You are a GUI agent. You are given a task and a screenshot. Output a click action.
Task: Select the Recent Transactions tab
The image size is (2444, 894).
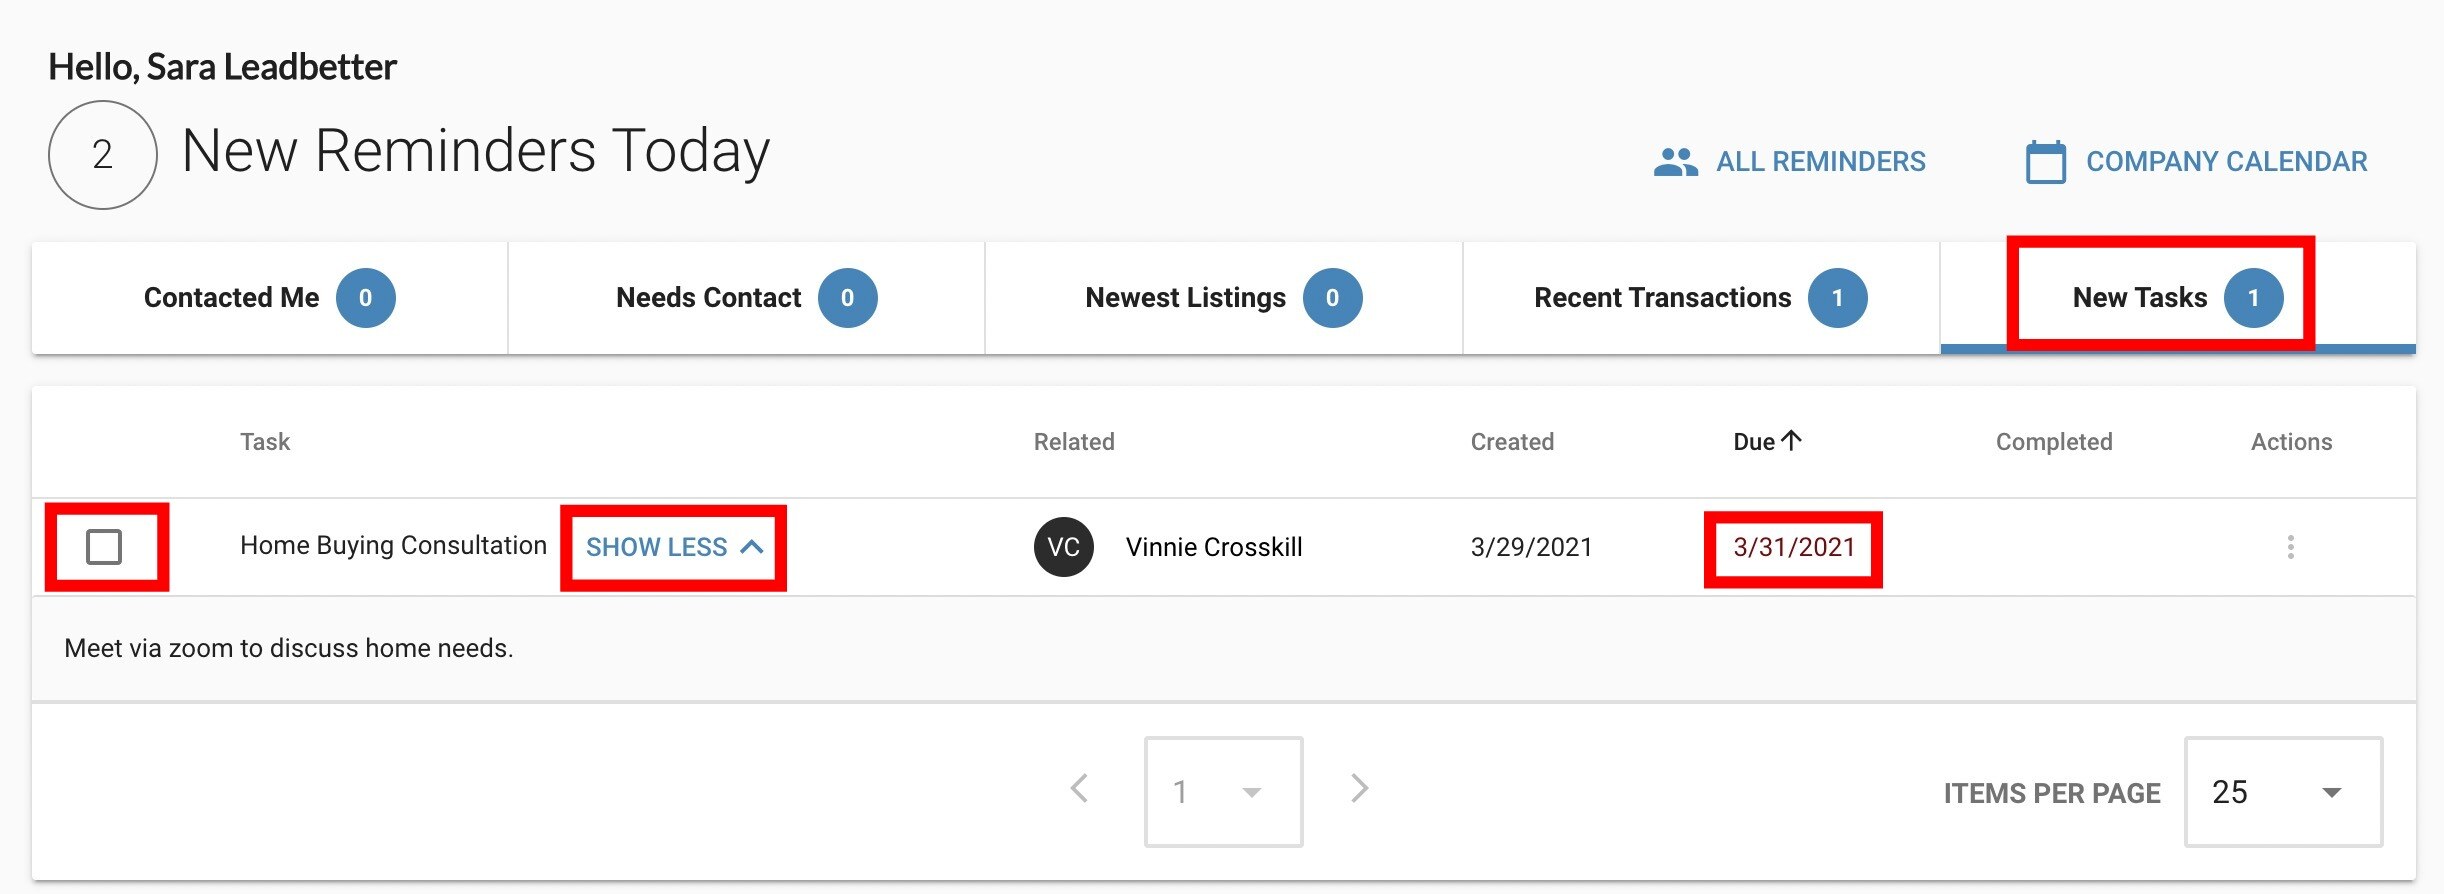pos(1701,298)
